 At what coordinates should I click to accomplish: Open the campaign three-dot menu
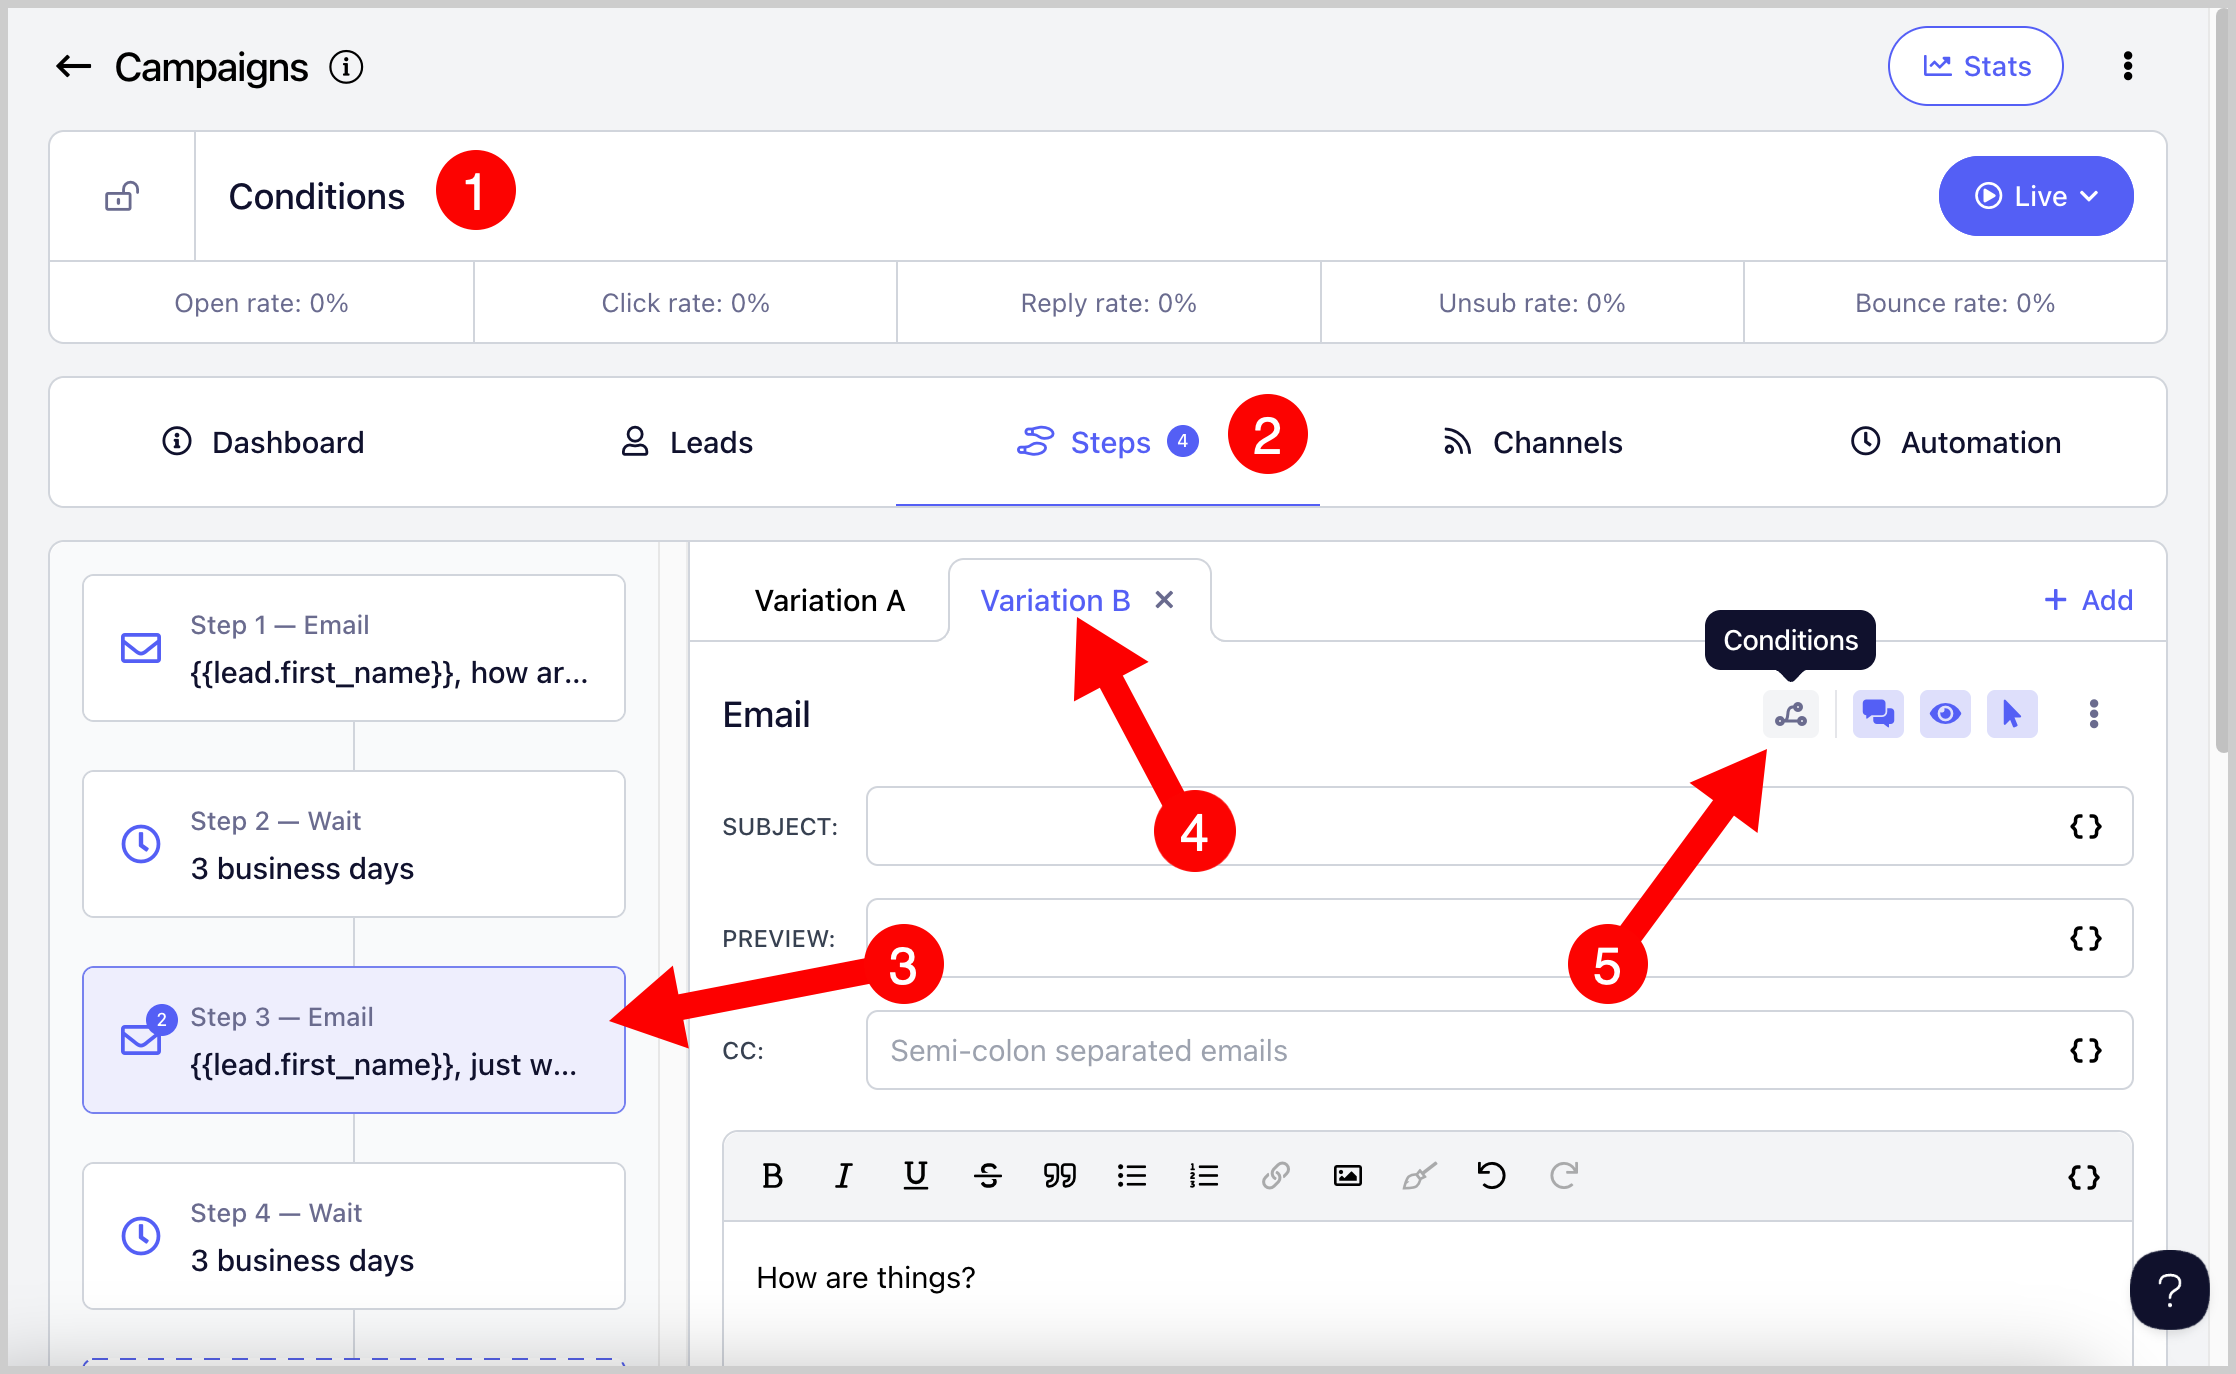2127,66
